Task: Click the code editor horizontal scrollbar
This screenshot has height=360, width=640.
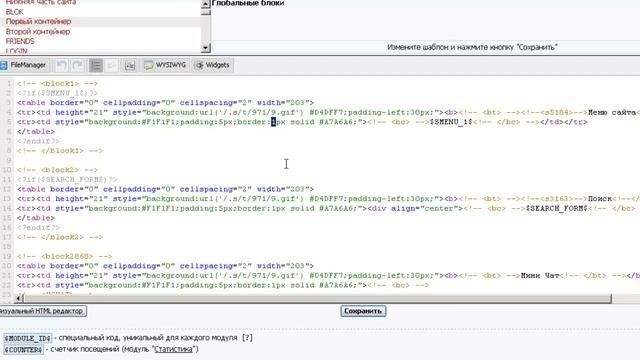Action: 317,299
